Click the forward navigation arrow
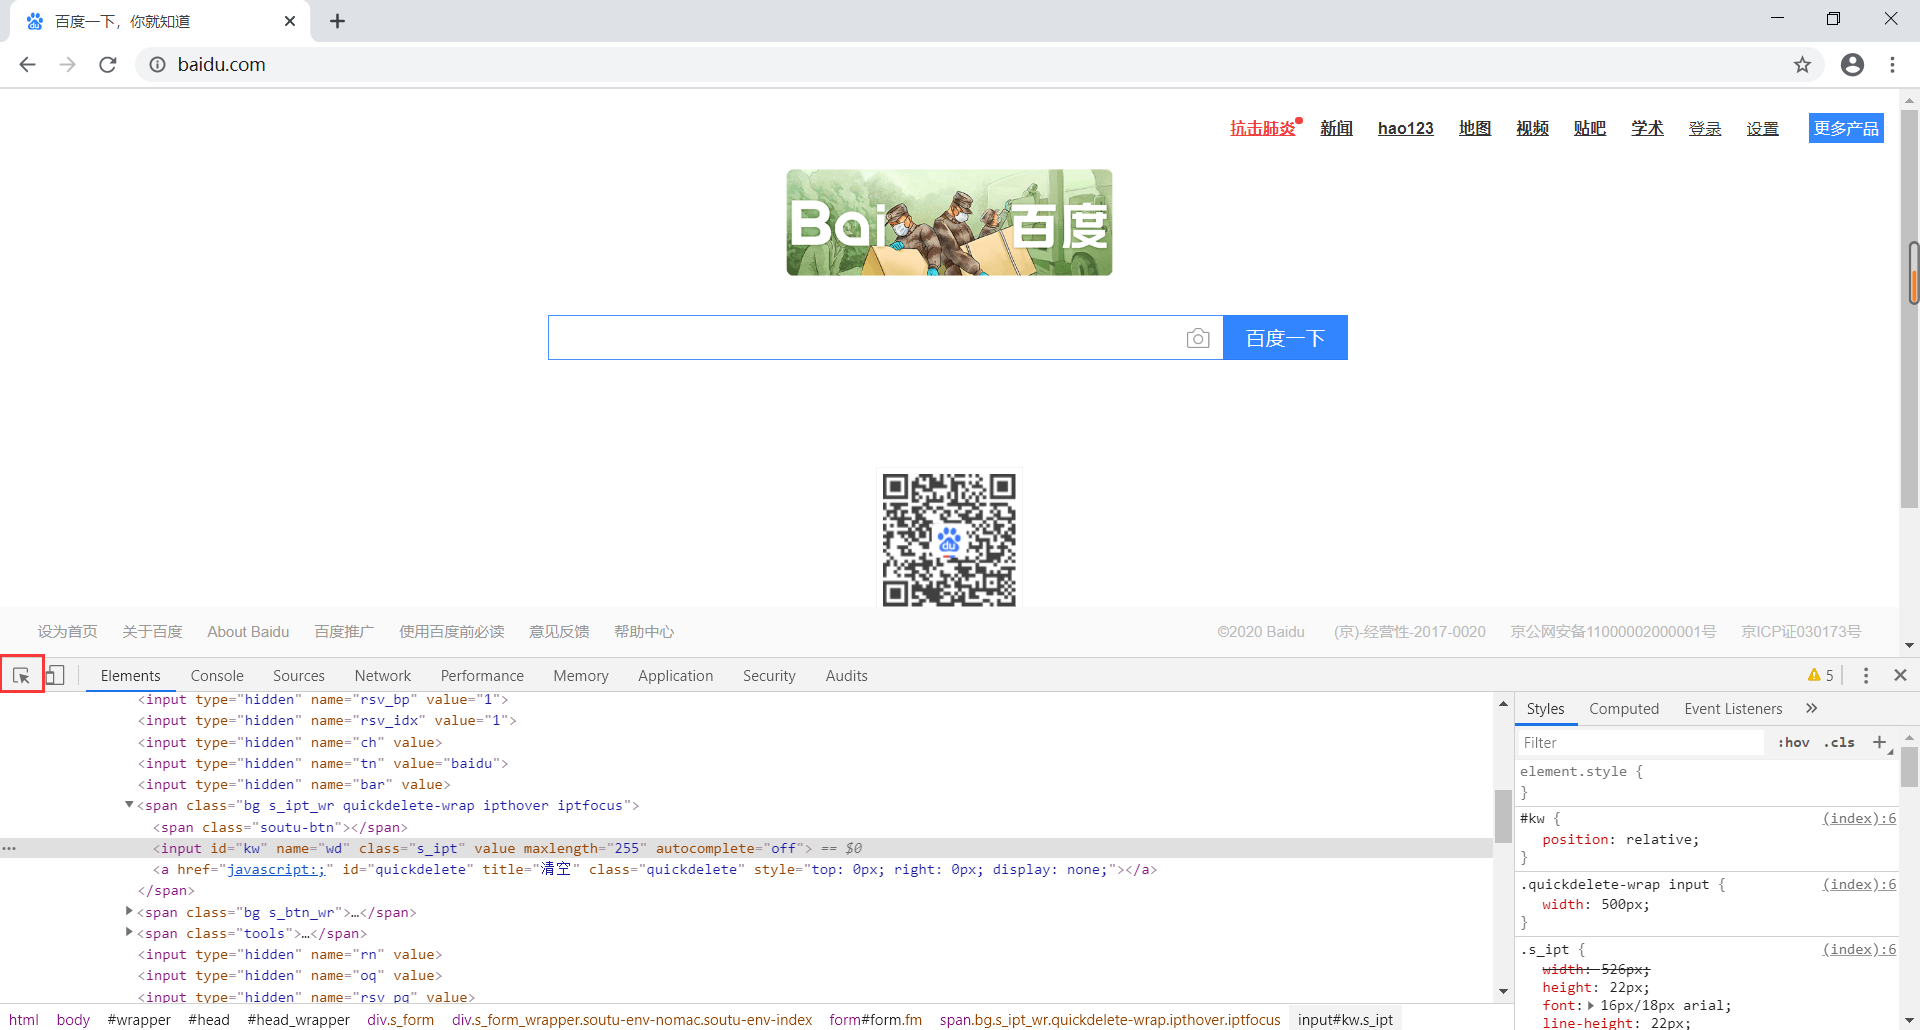The width and height of the screenshot is (1920, 1030). (67, 65)
